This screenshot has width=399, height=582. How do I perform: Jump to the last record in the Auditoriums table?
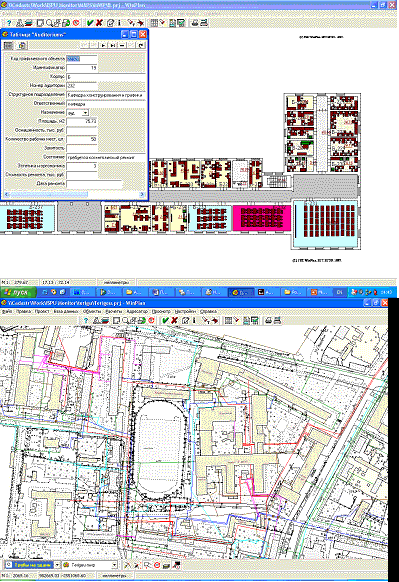tap(113, 45)
